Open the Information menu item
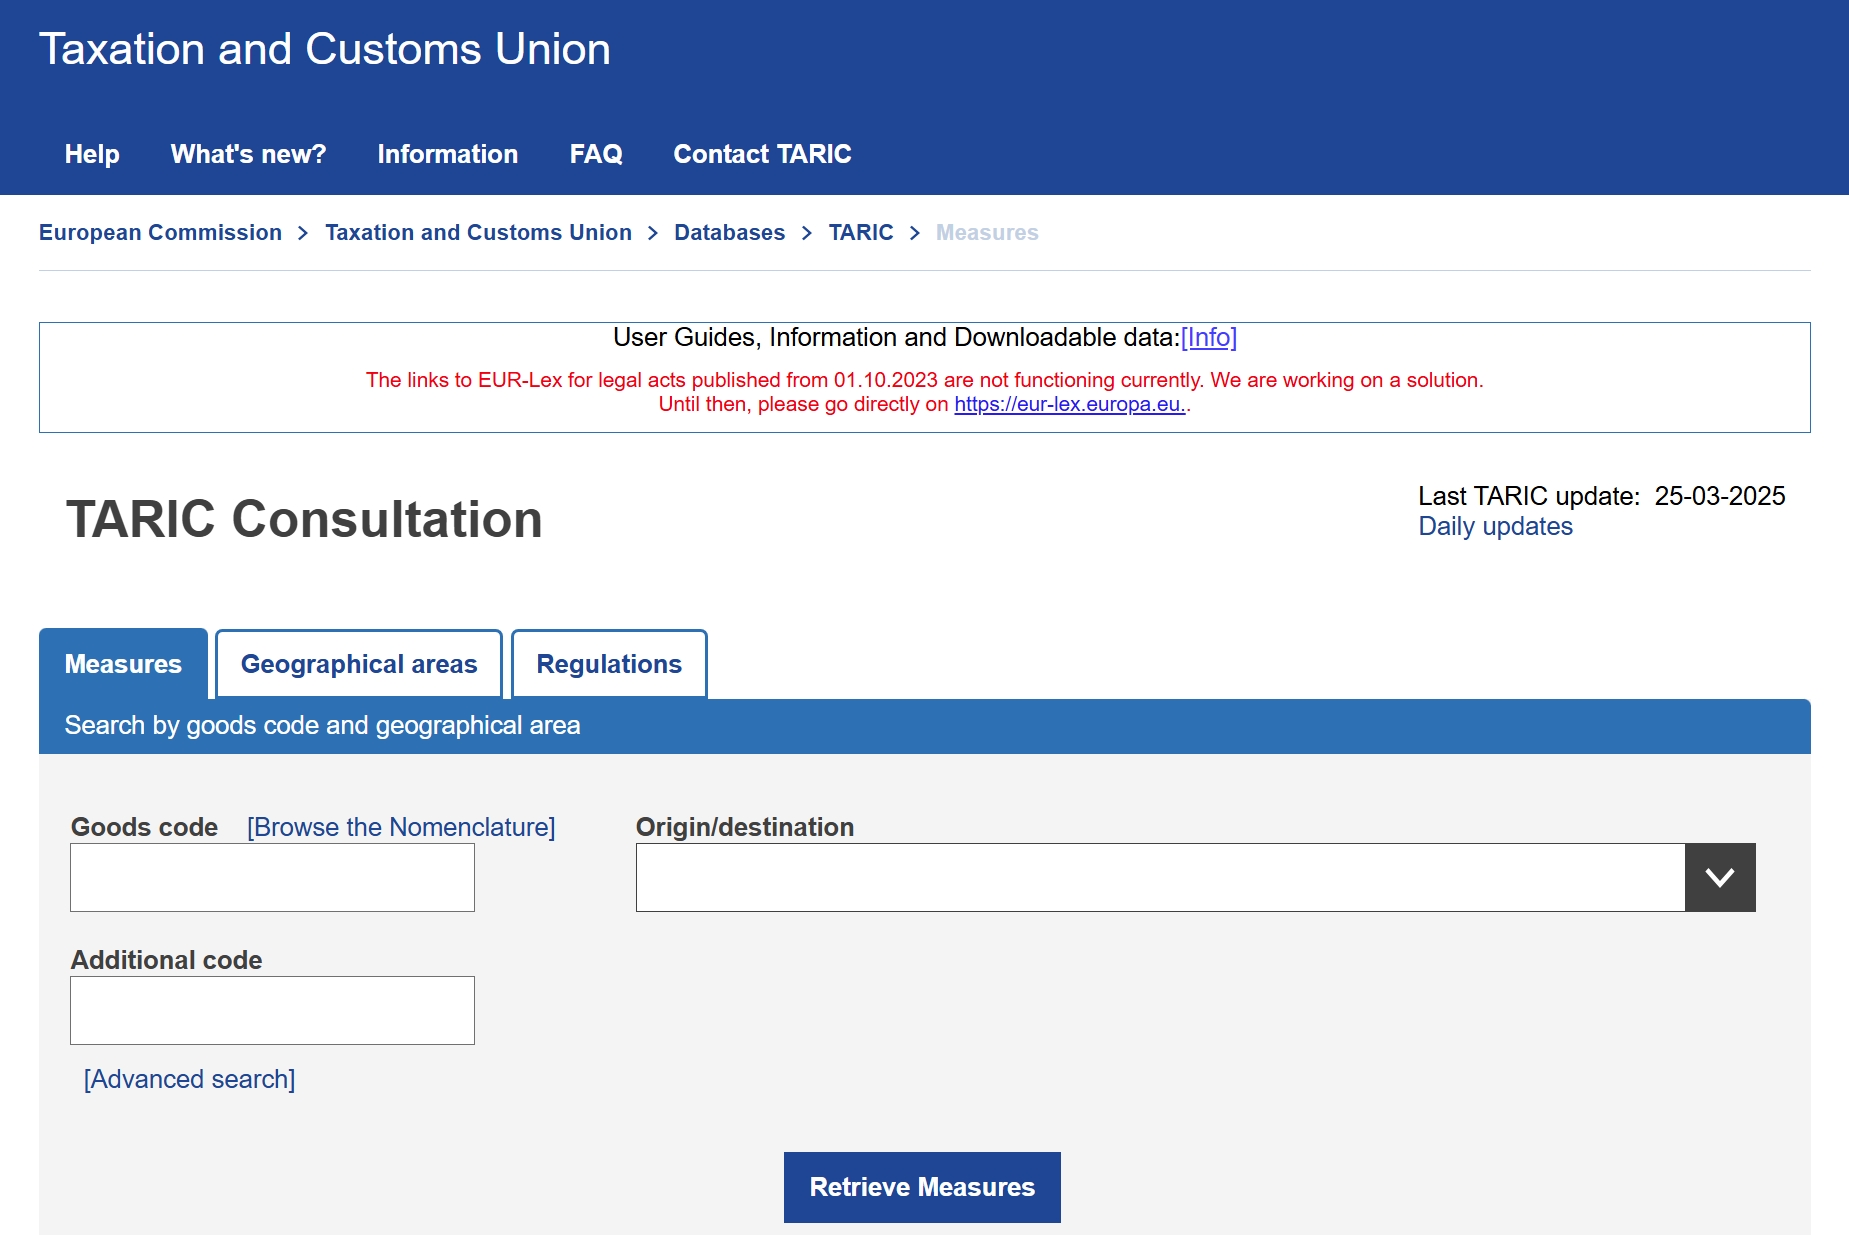 [x=447, y=154]
